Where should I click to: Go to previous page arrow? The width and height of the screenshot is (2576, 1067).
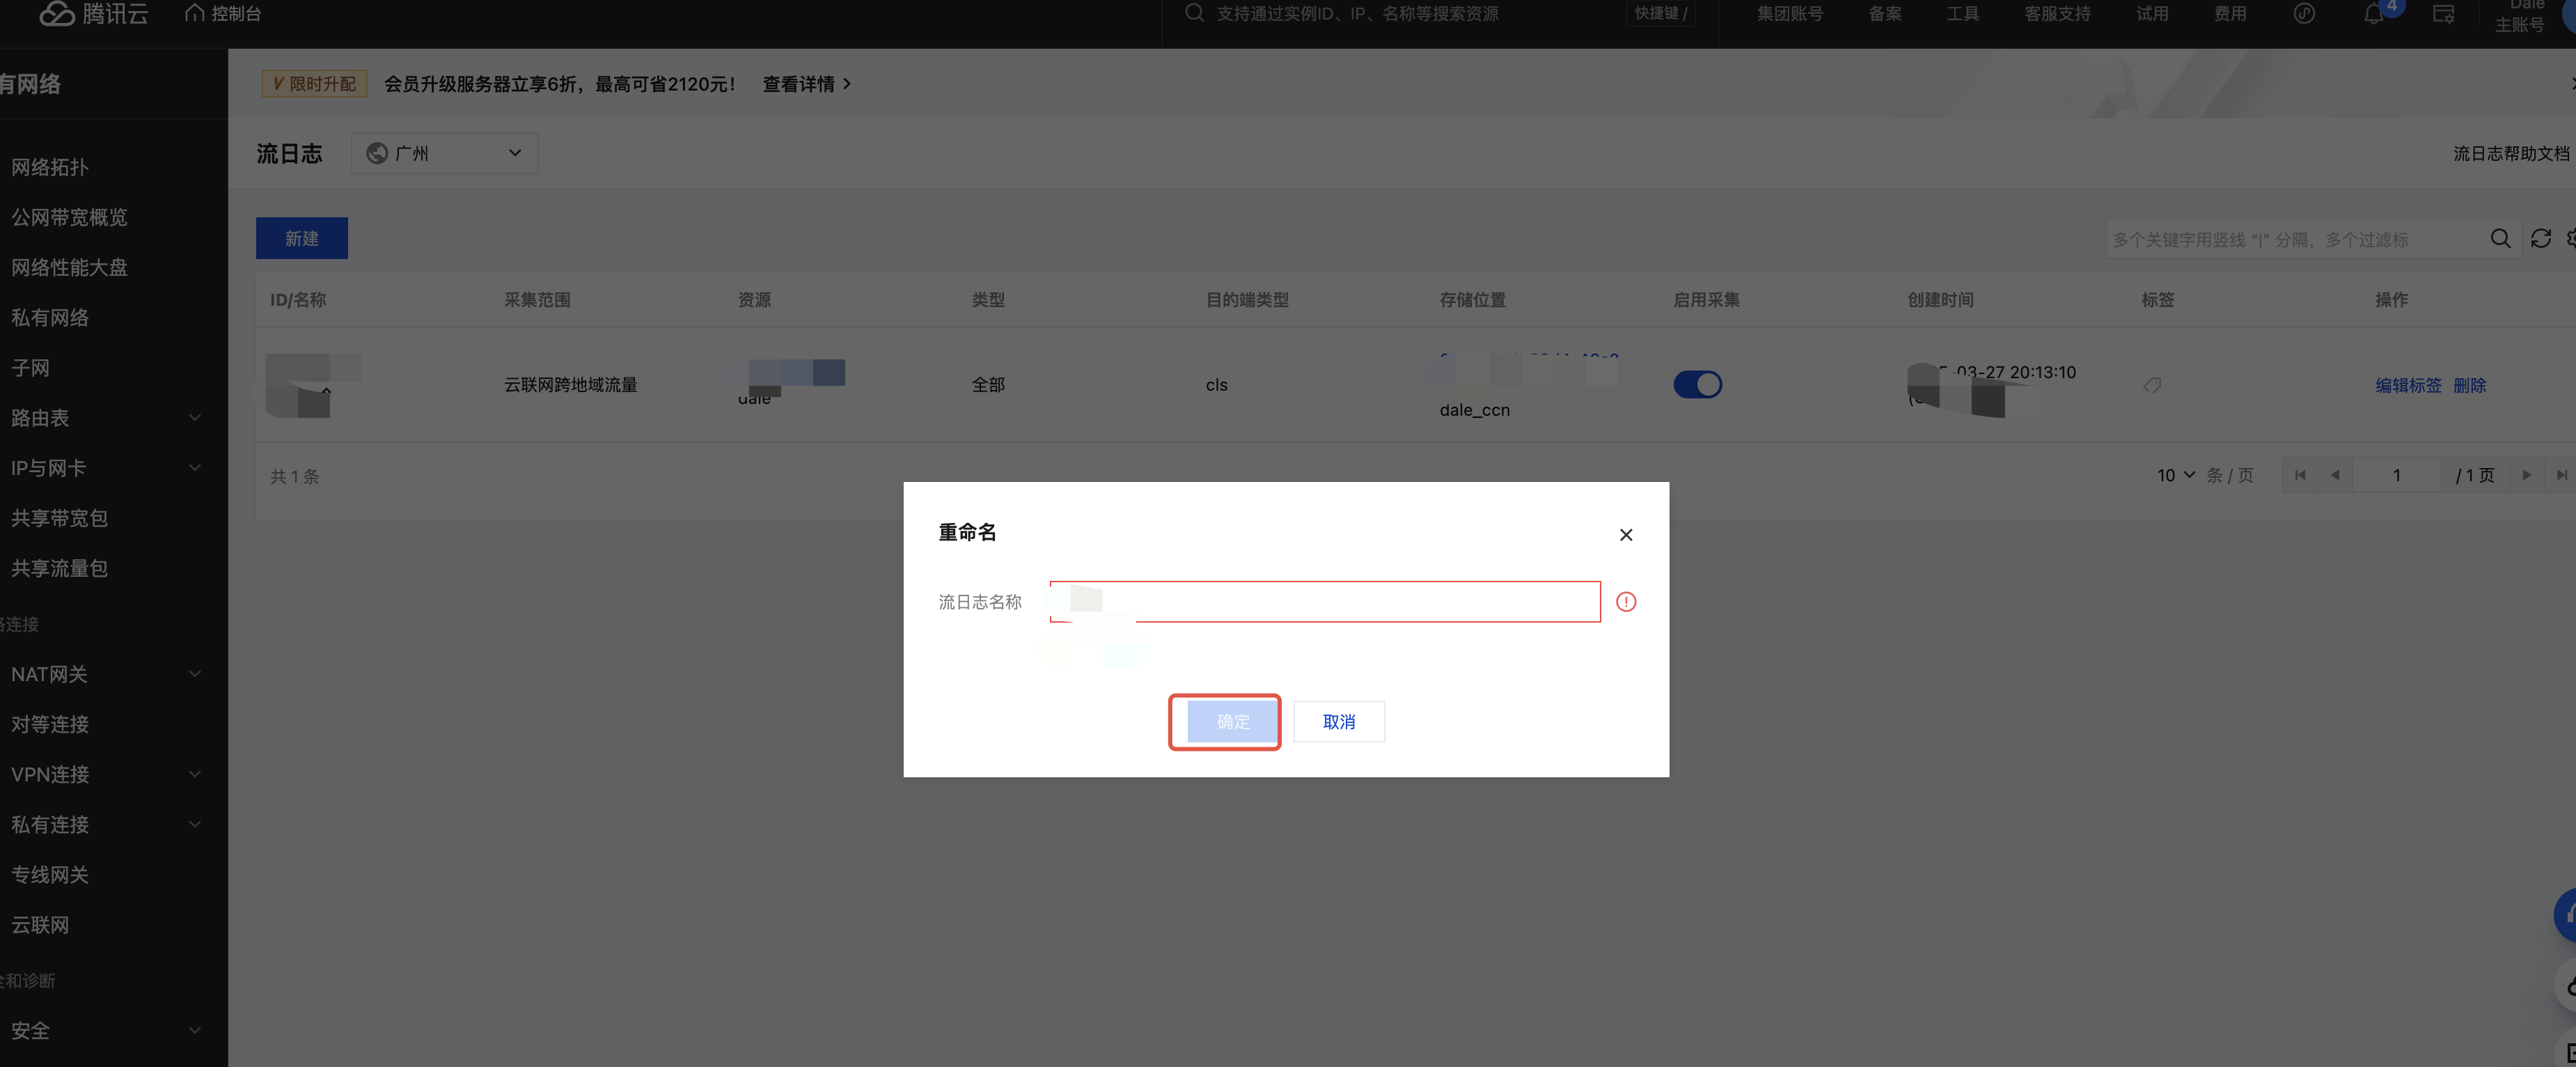[x=2335, y=475]
